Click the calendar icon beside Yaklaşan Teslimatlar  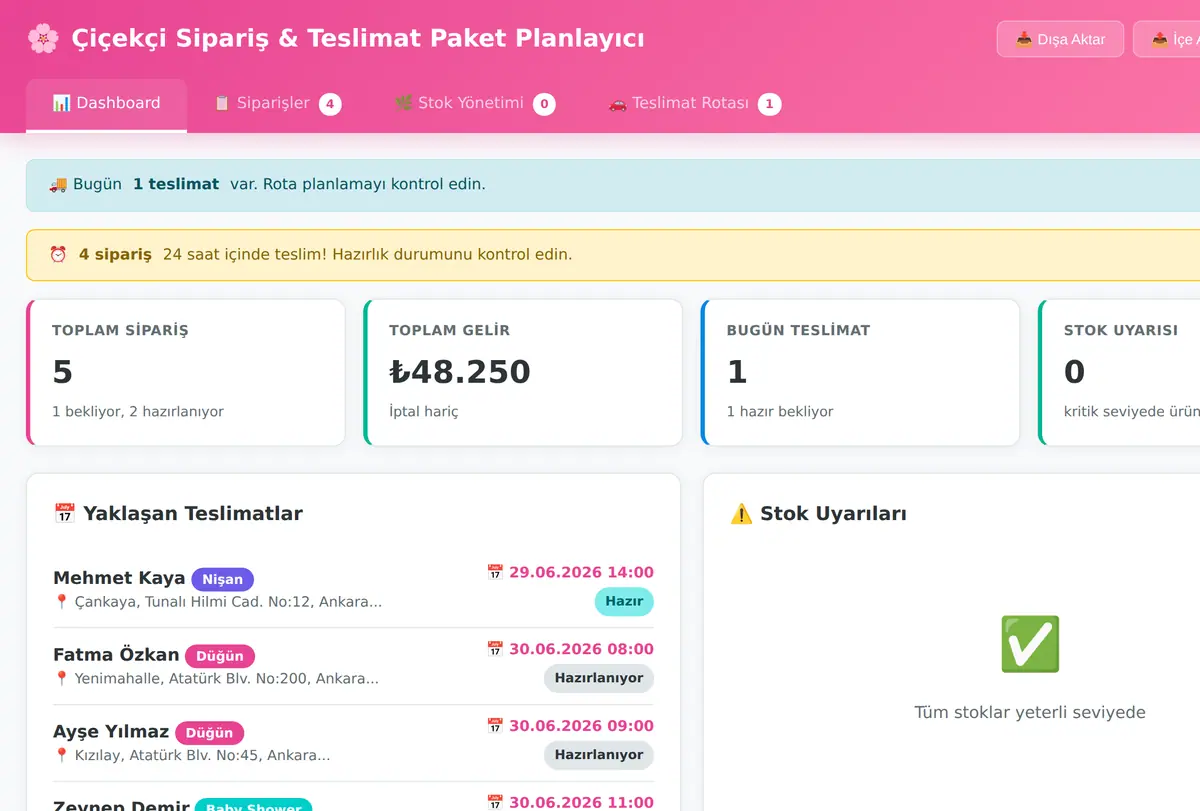(64, 514)
